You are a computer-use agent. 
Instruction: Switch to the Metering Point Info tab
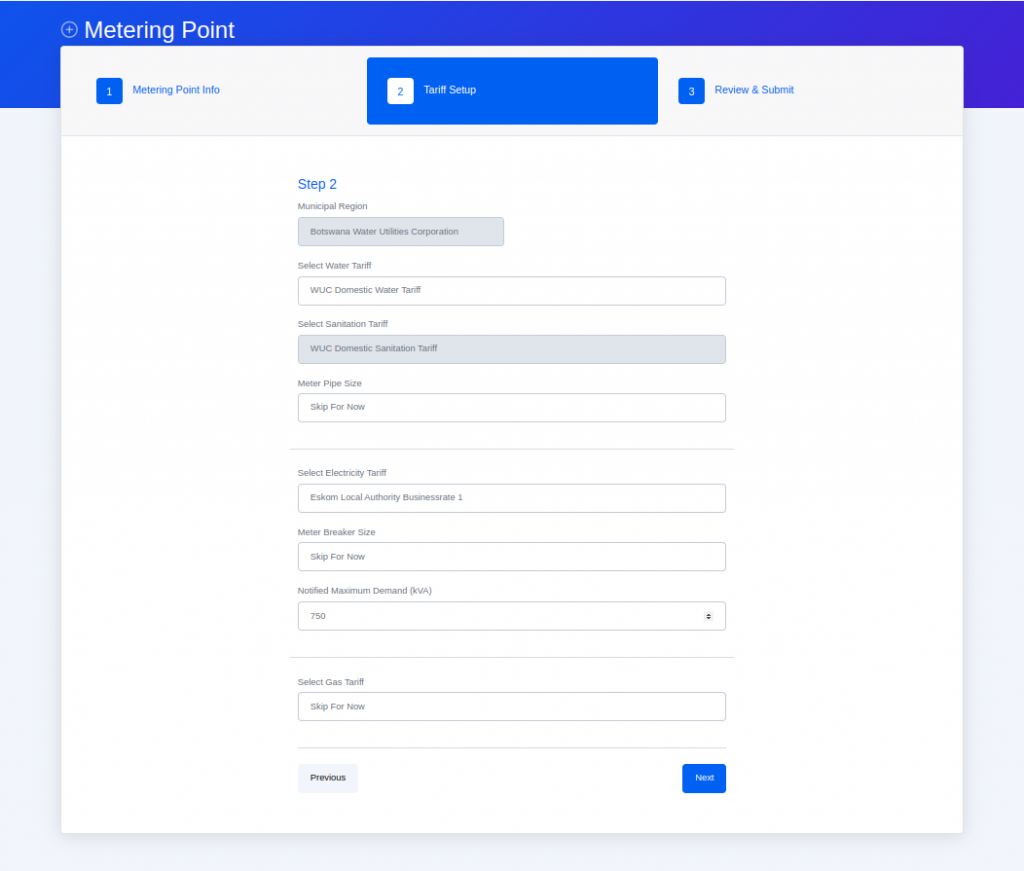pyautogui.click(x=176, y=90)
